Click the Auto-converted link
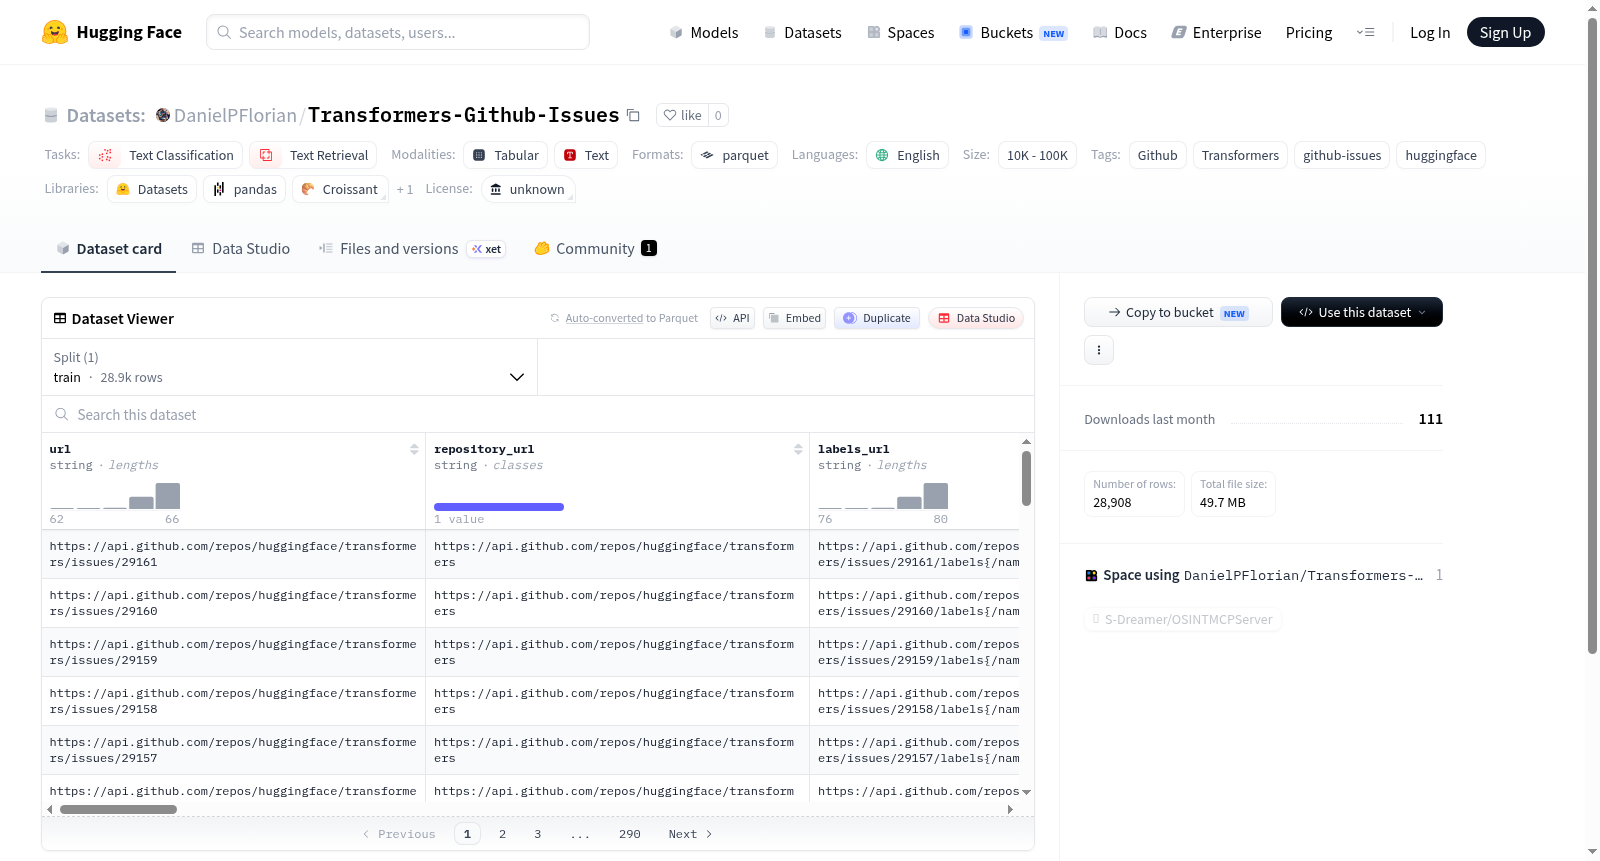Viewport: 1600px width, 861px height. coord(604,318)
